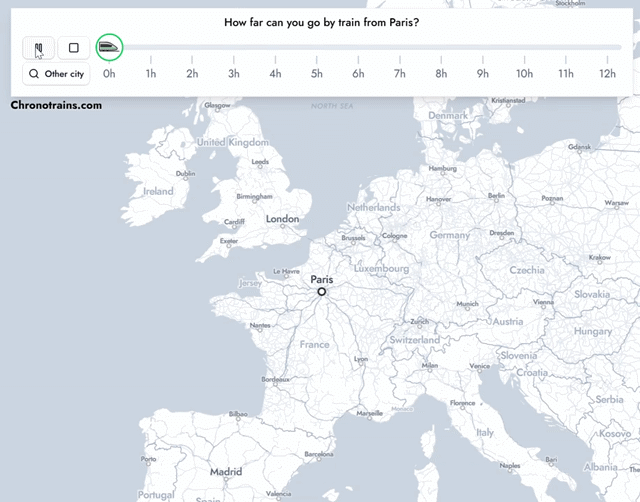Select Dublin on the map

pyautogui.click(x=185, y=173)
